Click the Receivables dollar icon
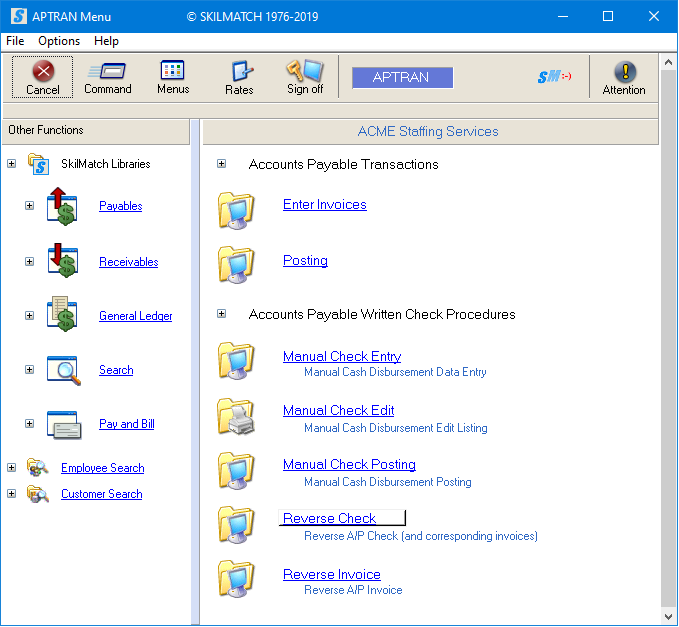 pyautogui.click(x=63, y=261)
